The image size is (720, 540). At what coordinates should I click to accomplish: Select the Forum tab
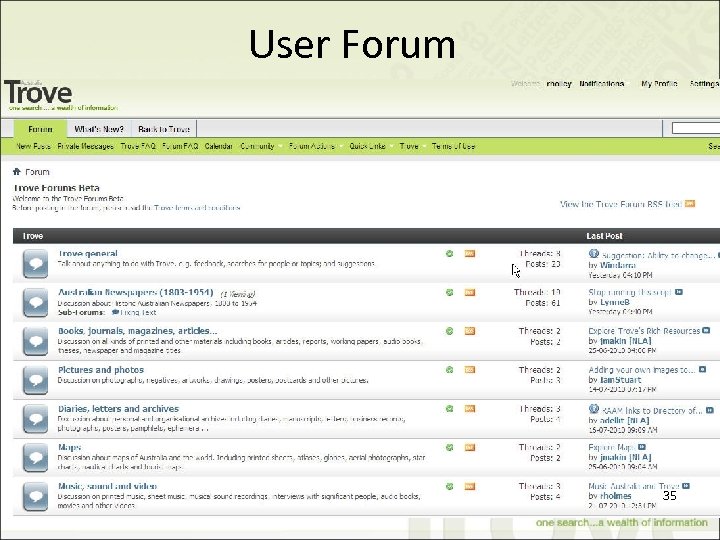pyautogui.click(x=40, y=129)
